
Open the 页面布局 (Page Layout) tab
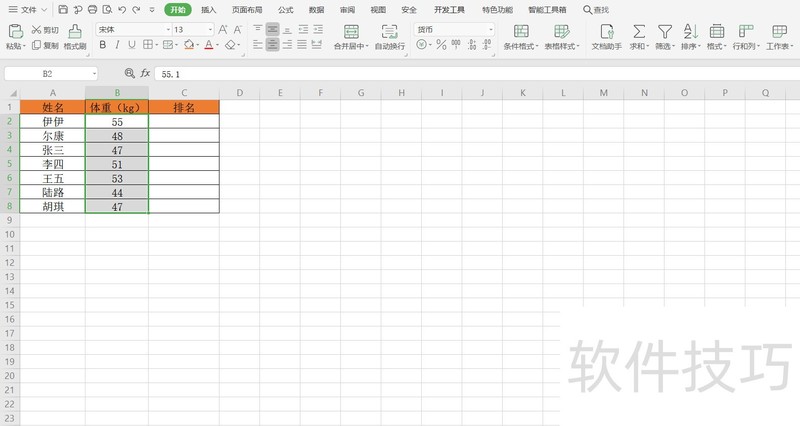coord(247,10)
